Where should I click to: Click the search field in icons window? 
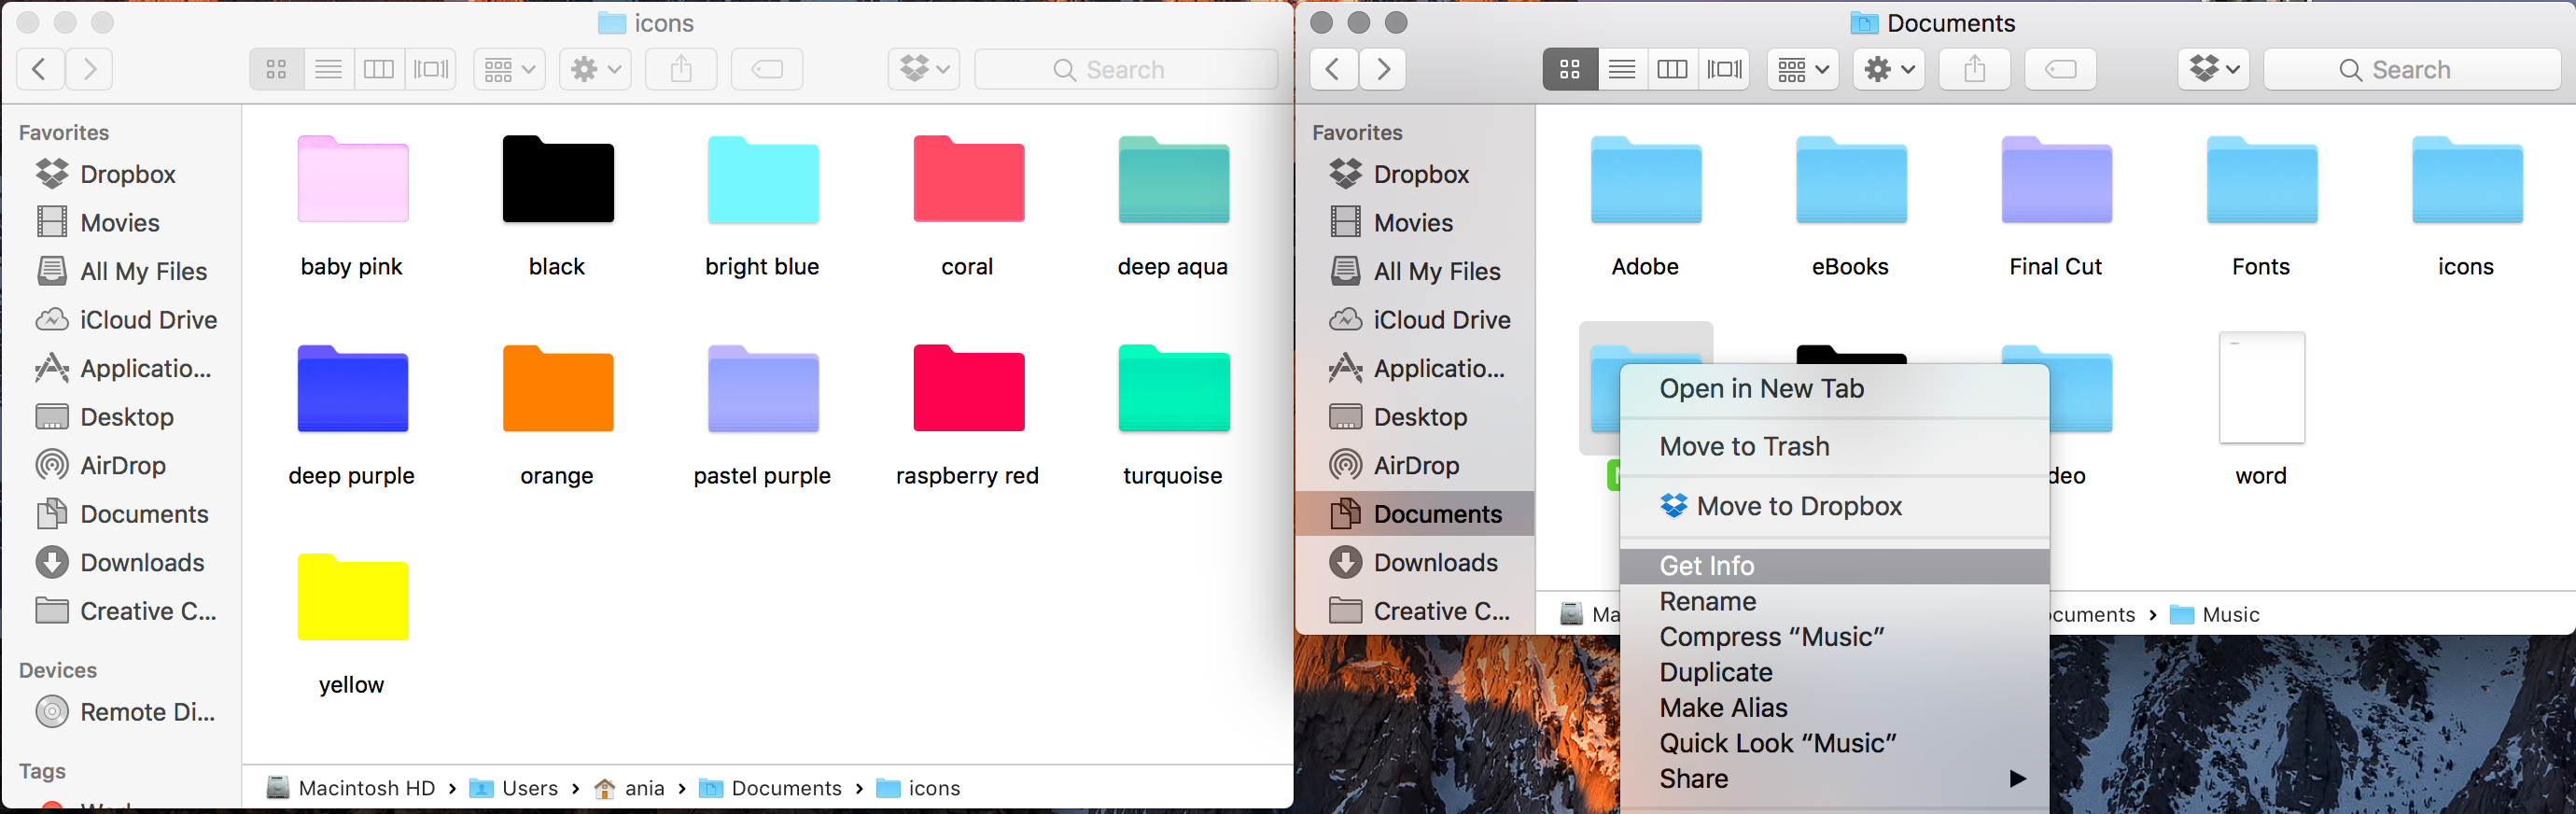tap(1126, 69)
